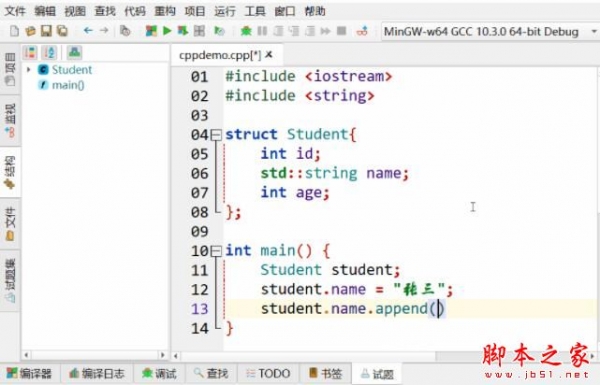Switch to 项目 side panel tab
The width and height of the screenshot is (600, 385).
(x=10, y=69)
